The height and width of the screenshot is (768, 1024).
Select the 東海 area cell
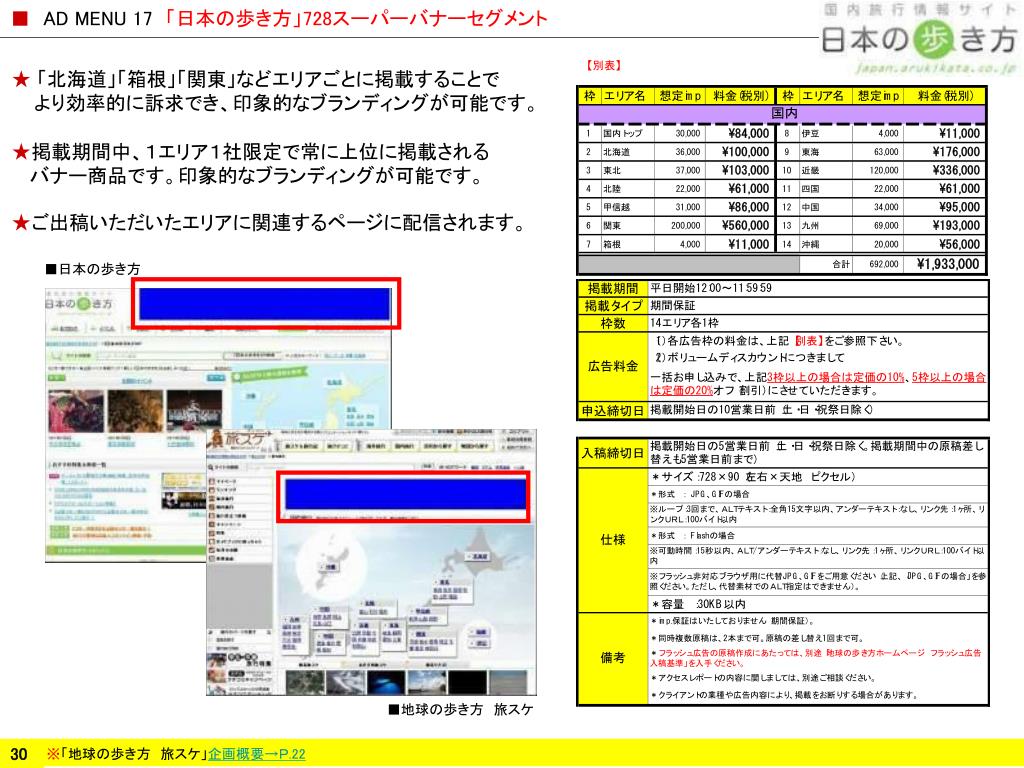pyautogui.click(x=824, y=152)
